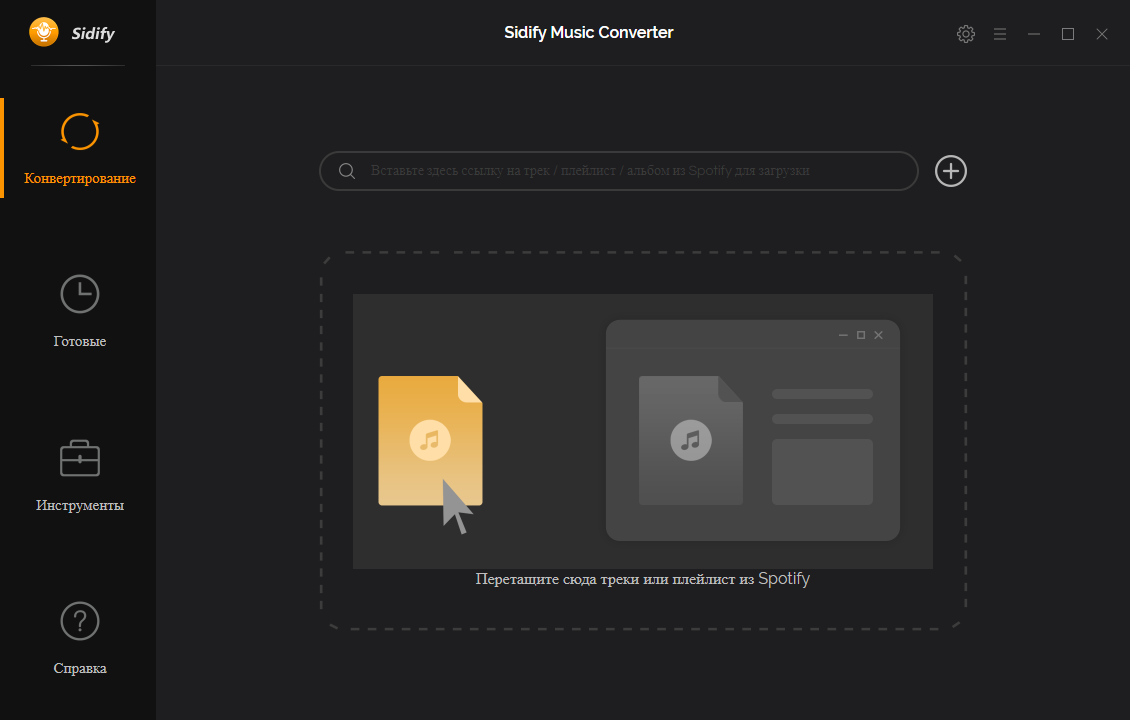
Task: Open the Конвертирование circular arrows icon
Action: pos(80,131)
